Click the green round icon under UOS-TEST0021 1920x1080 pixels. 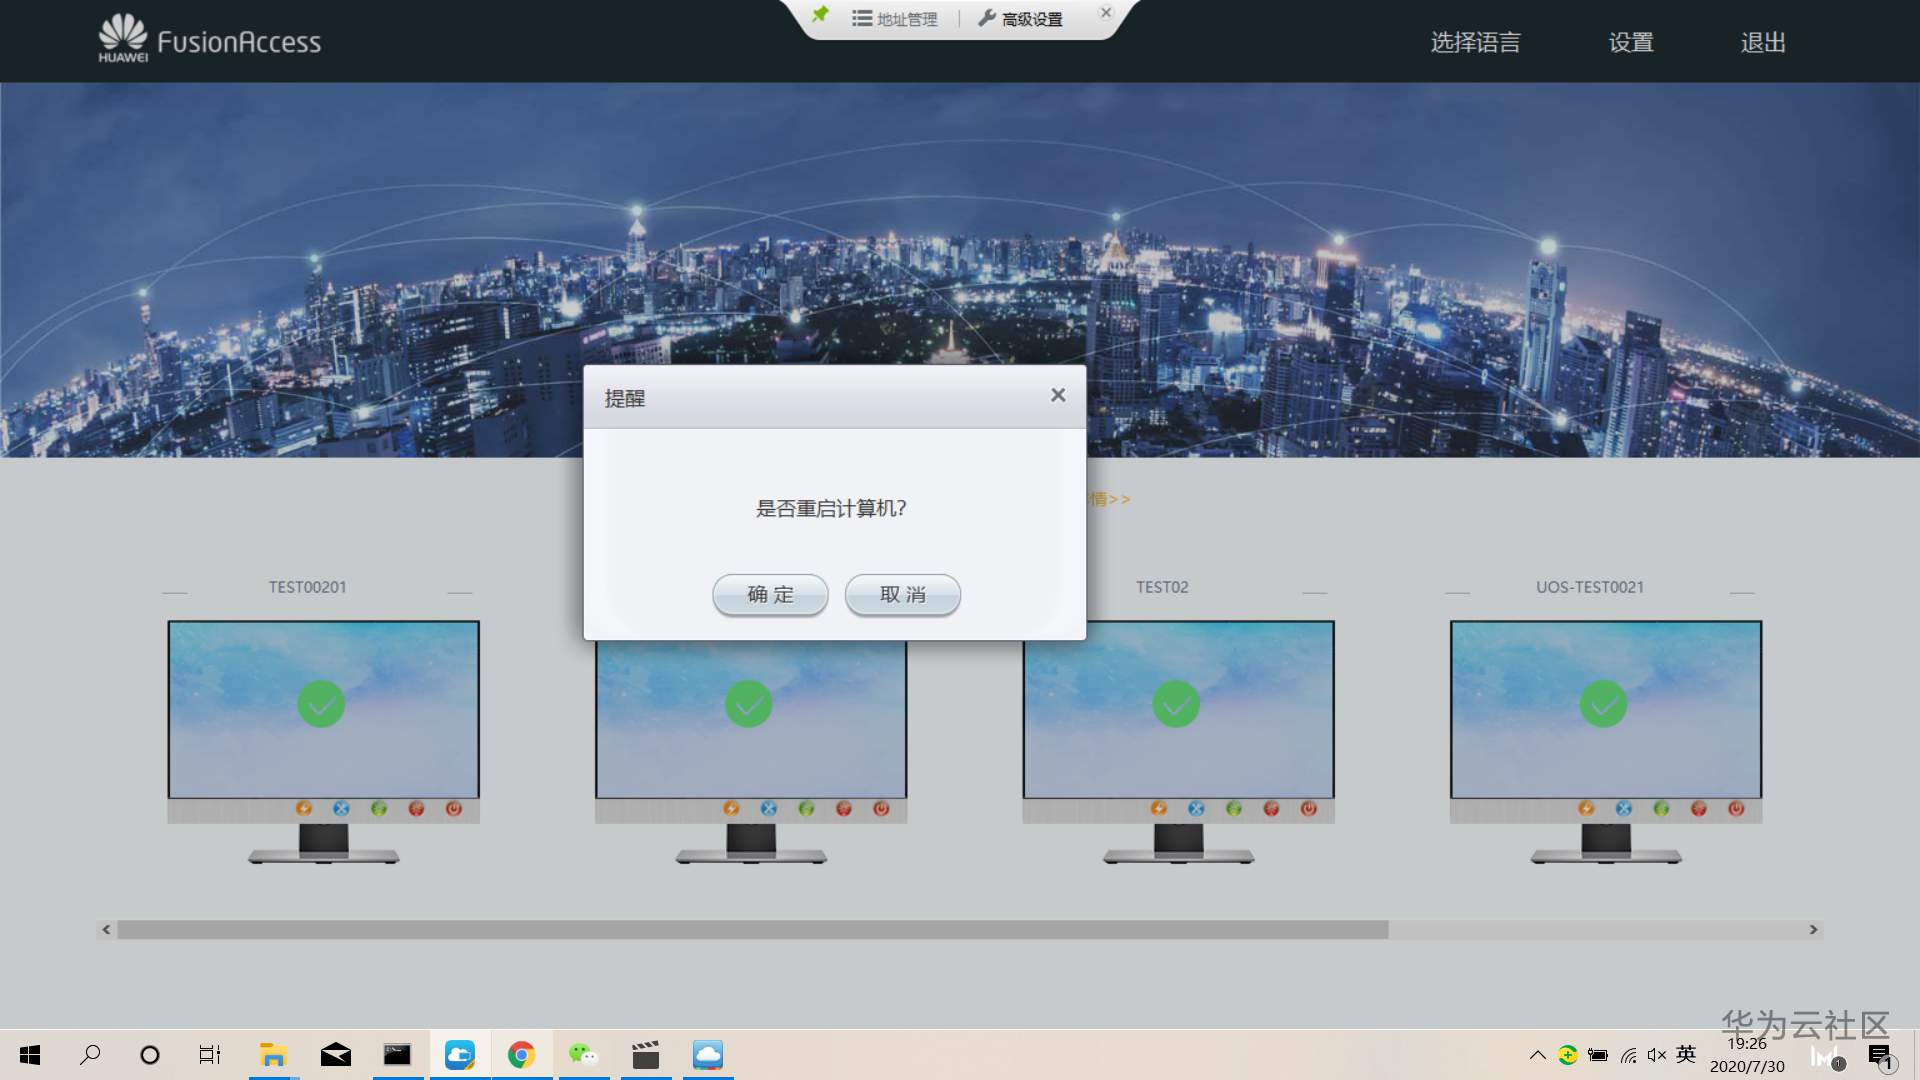click(1661, 808)
